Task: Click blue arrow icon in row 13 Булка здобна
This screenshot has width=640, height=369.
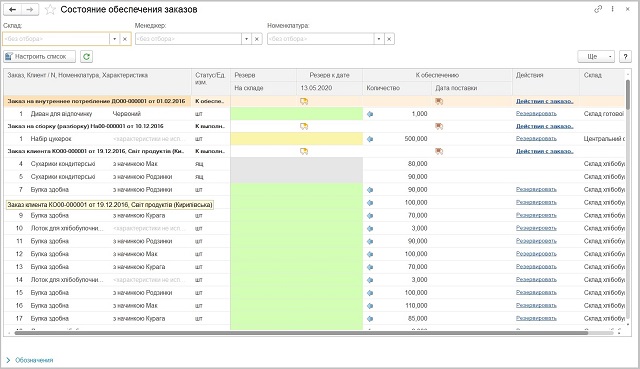Action: (370, 267)
